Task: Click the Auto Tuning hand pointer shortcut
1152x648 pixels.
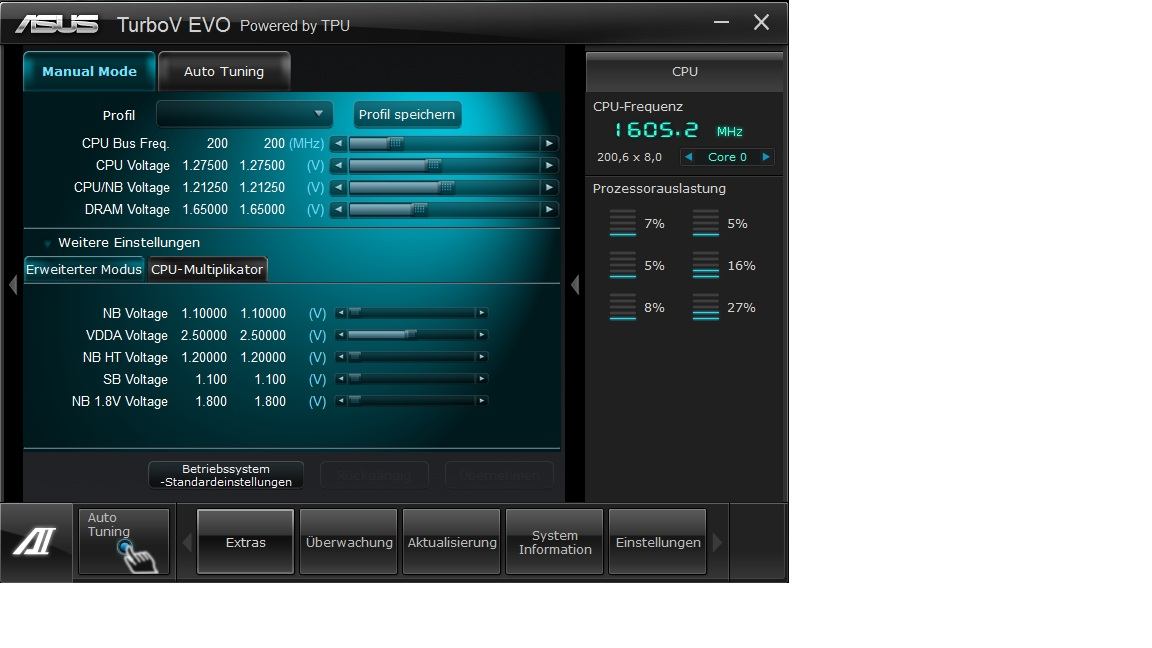Action: click(x=124, y=541)
